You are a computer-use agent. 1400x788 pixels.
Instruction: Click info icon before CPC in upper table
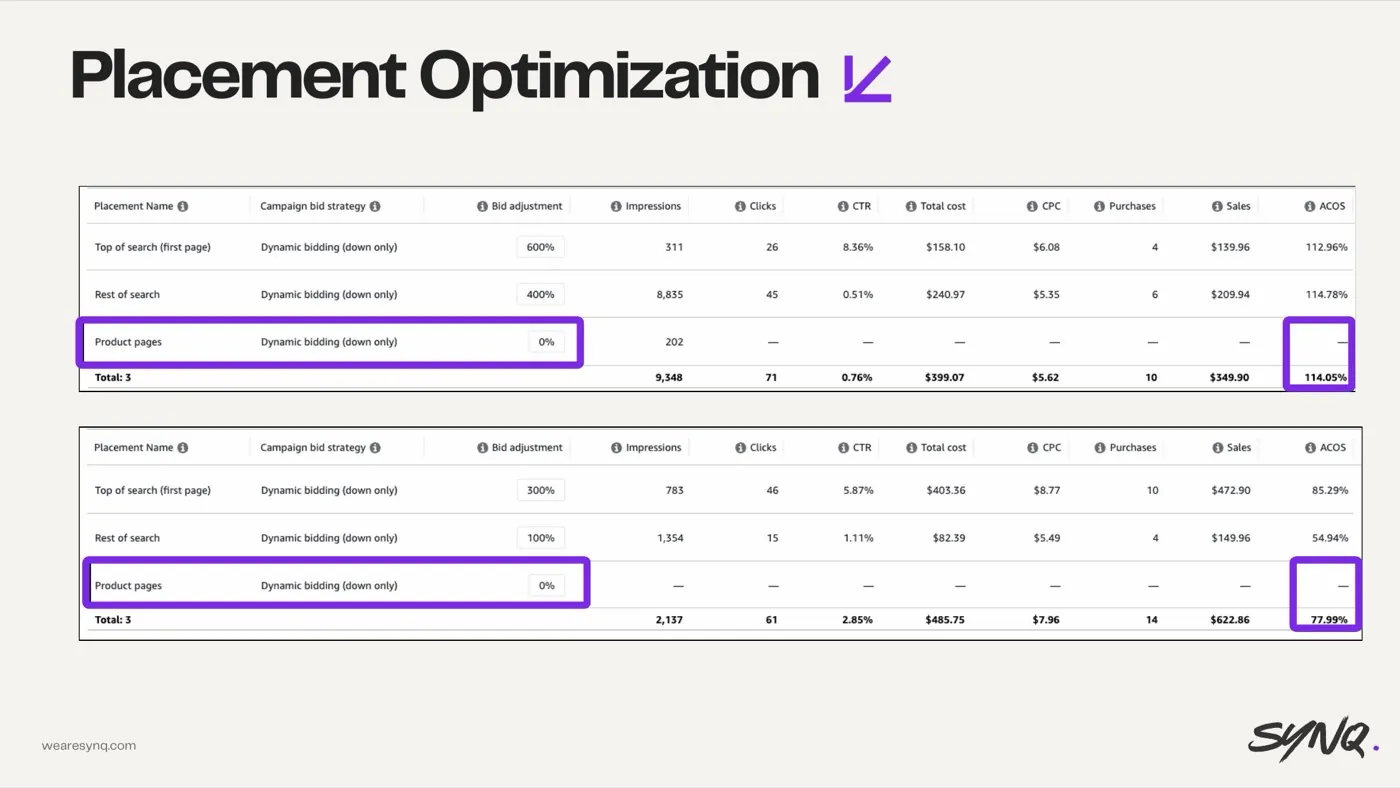(x=1032, y=206)
